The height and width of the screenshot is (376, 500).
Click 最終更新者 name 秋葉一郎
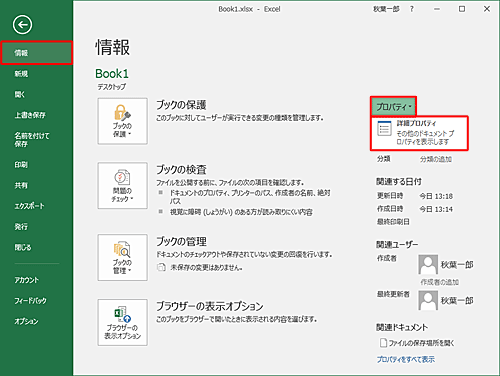click(x=457, y=301)
